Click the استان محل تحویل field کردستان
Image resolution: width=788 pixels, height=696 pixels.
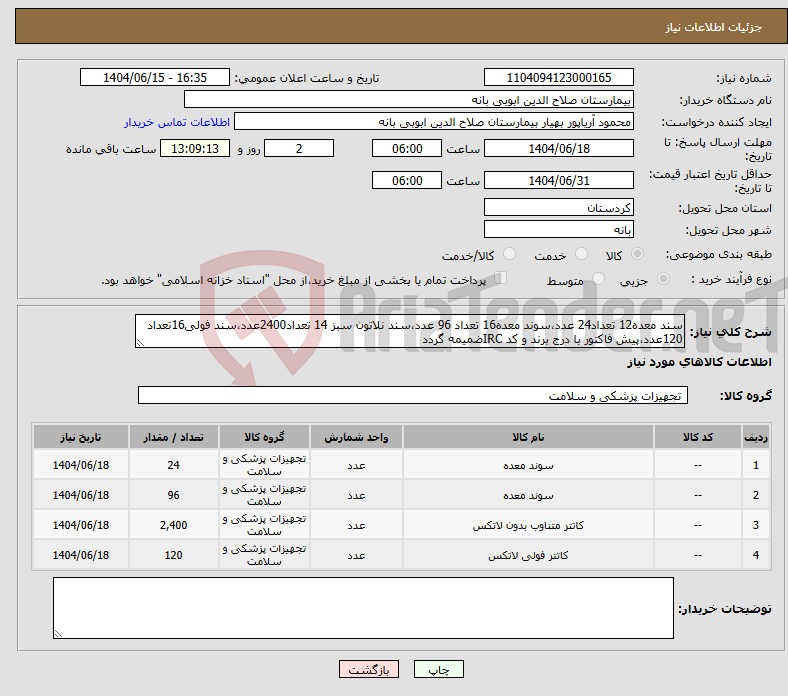point(558,208)
